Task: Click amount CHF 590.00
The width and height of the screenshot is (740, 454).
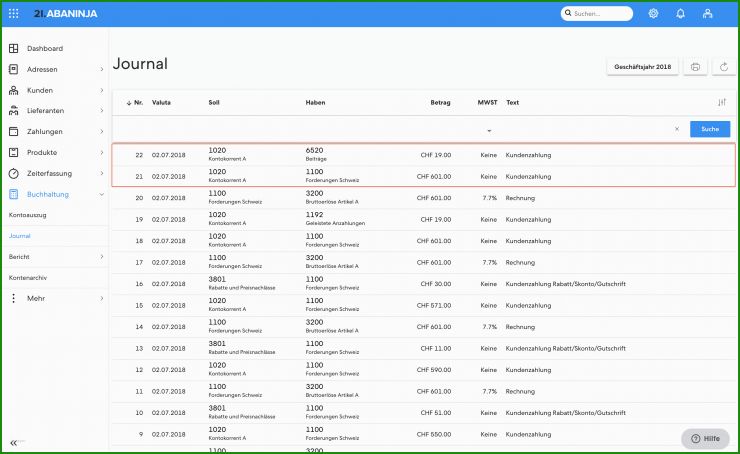Action: 434,370
